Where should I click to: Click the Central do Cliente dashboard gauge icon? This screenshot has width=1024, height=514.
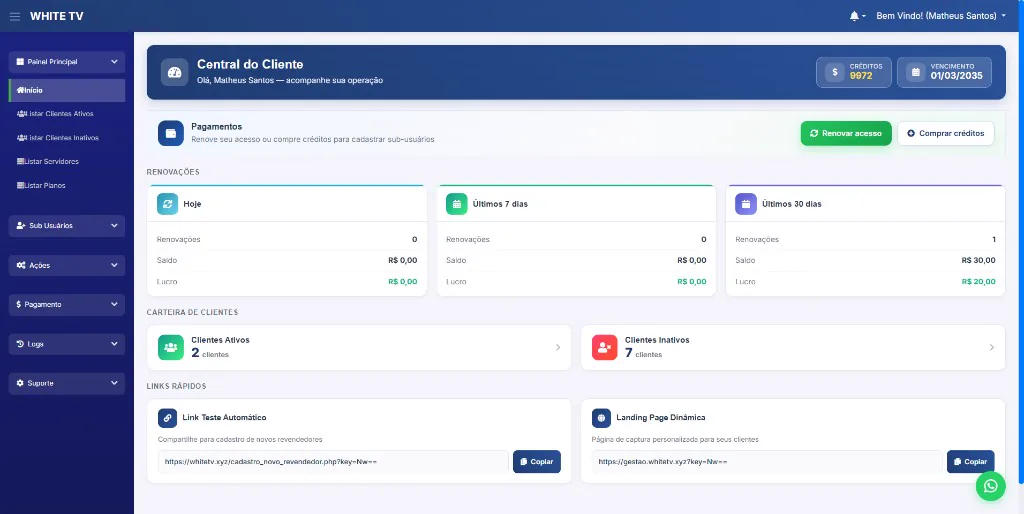click(x=174, y=72)
